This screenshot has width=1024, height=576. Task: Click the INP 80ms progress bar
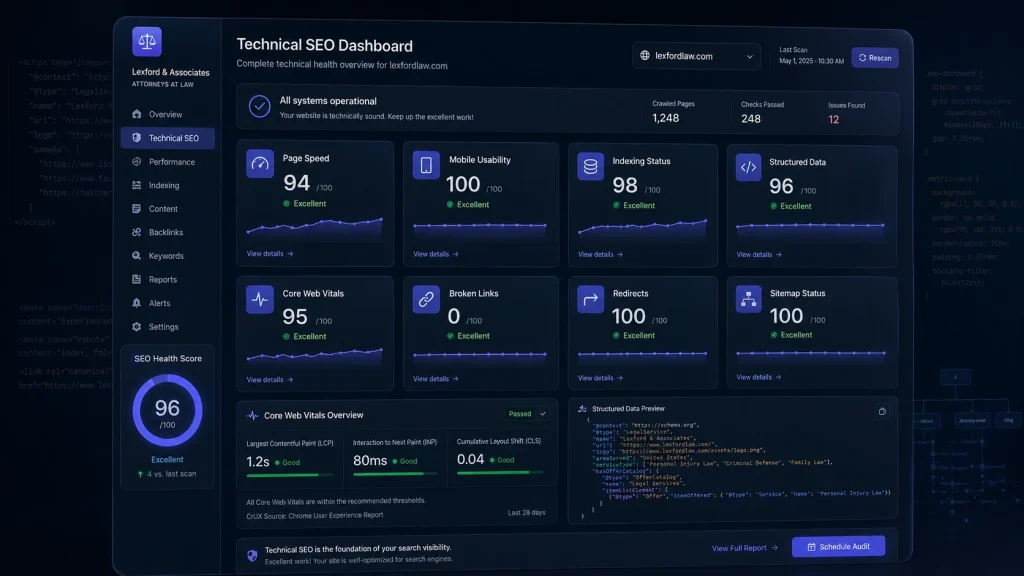coord(394,473)
